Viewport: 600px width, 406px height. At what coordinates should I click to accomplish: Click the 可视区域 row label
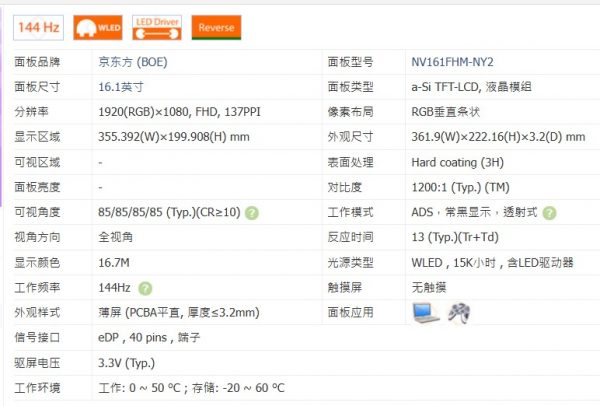[37, 162]
